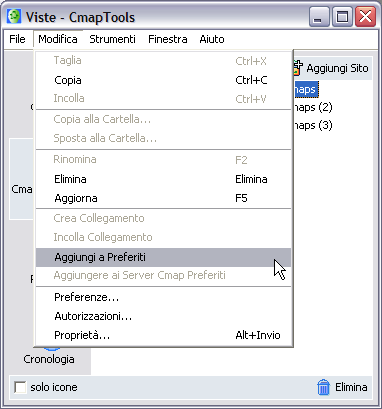
Task: Open Proprietà... menu item
Action: 163,335
